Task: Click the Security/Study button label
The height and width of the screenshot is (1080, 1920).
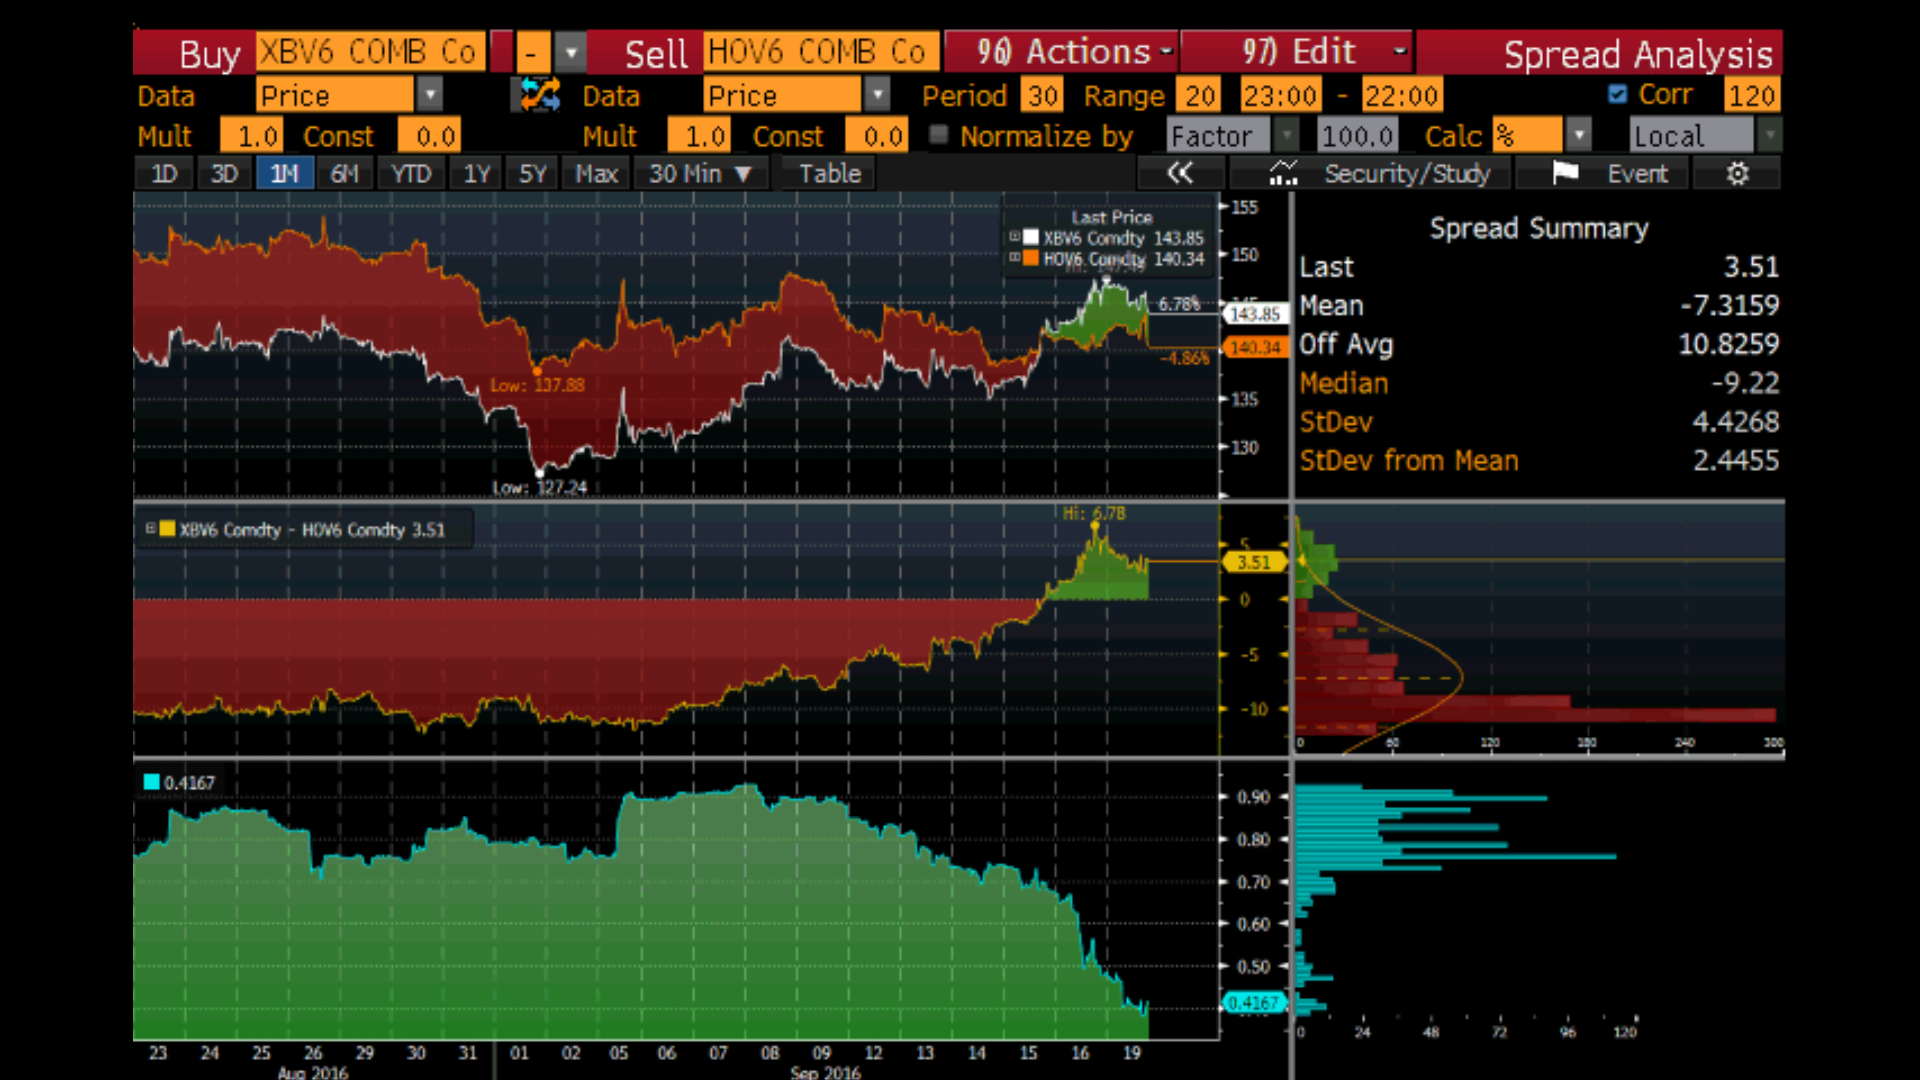Action: coord(1407,174)
